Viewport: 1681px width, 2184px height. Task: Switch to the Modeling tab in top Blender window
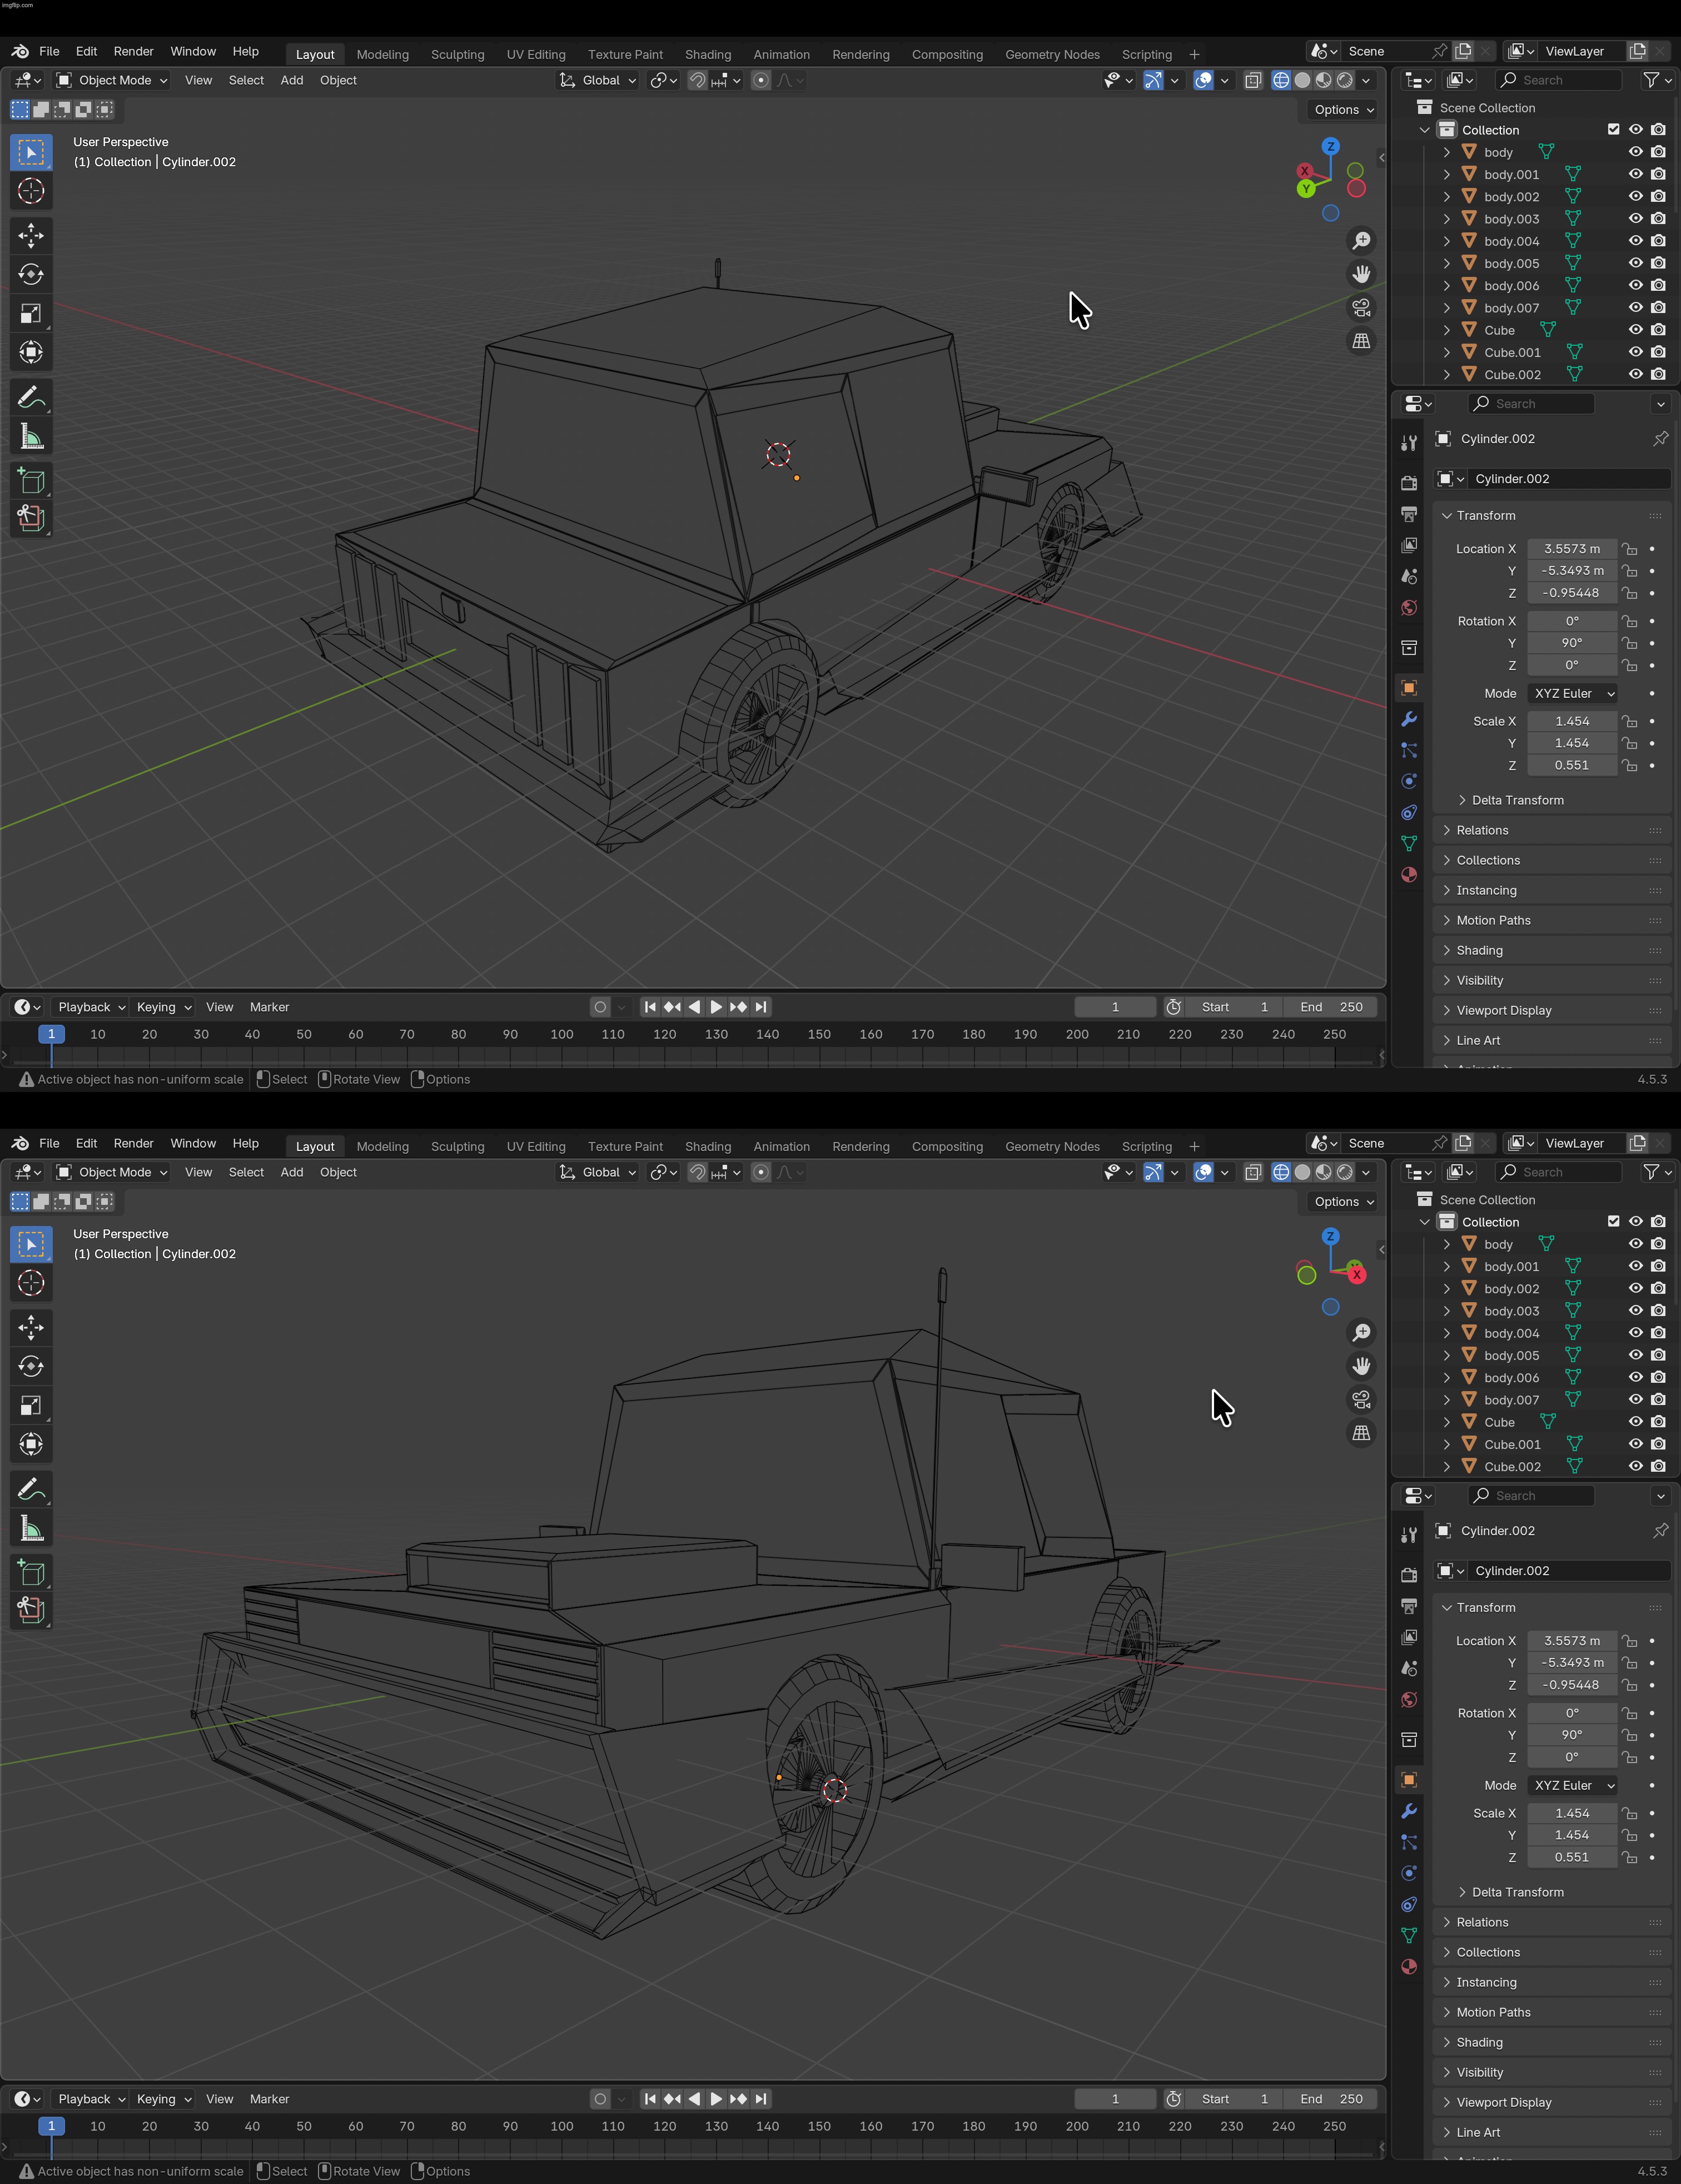pyautogui.click(x=382, y=55)
